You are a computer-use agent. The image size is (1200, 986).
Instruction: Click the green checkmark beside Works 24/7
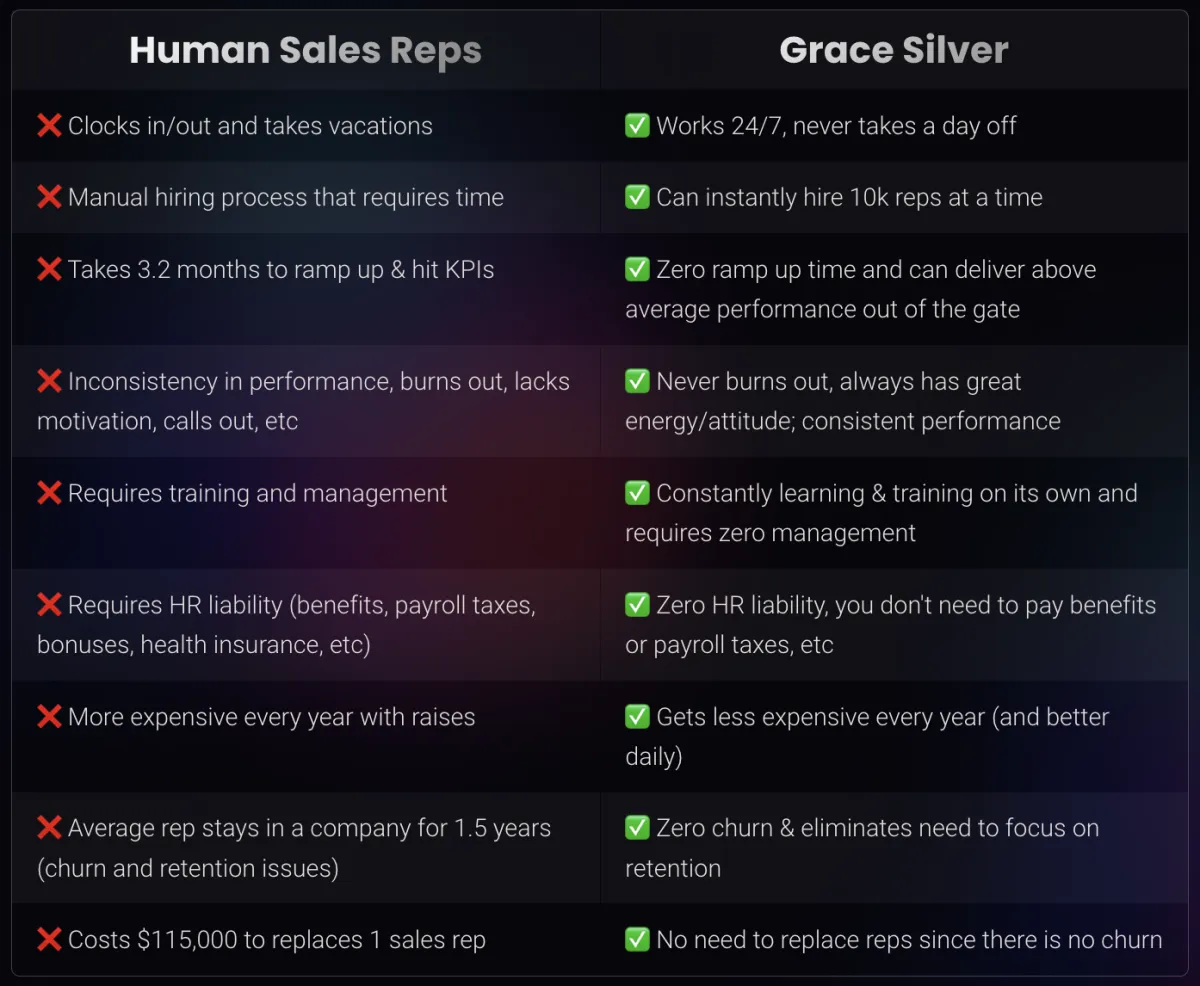pyautogui.click(x=637, y=126)
